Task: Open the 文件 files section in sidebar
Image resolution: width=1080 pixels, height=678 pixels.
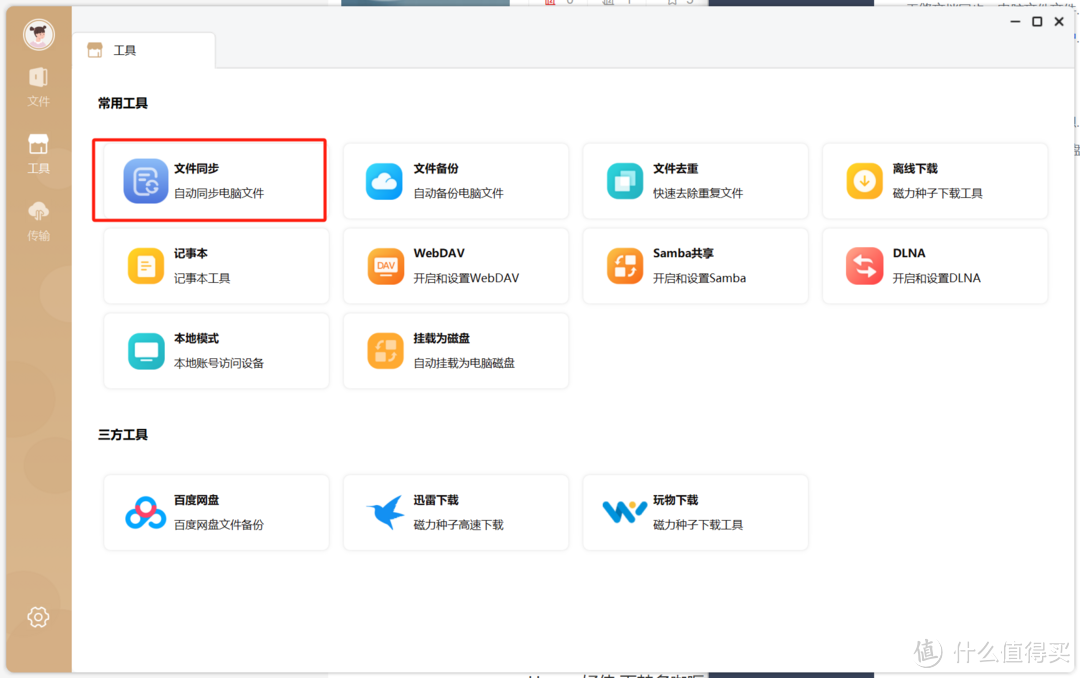Action: 38,85
